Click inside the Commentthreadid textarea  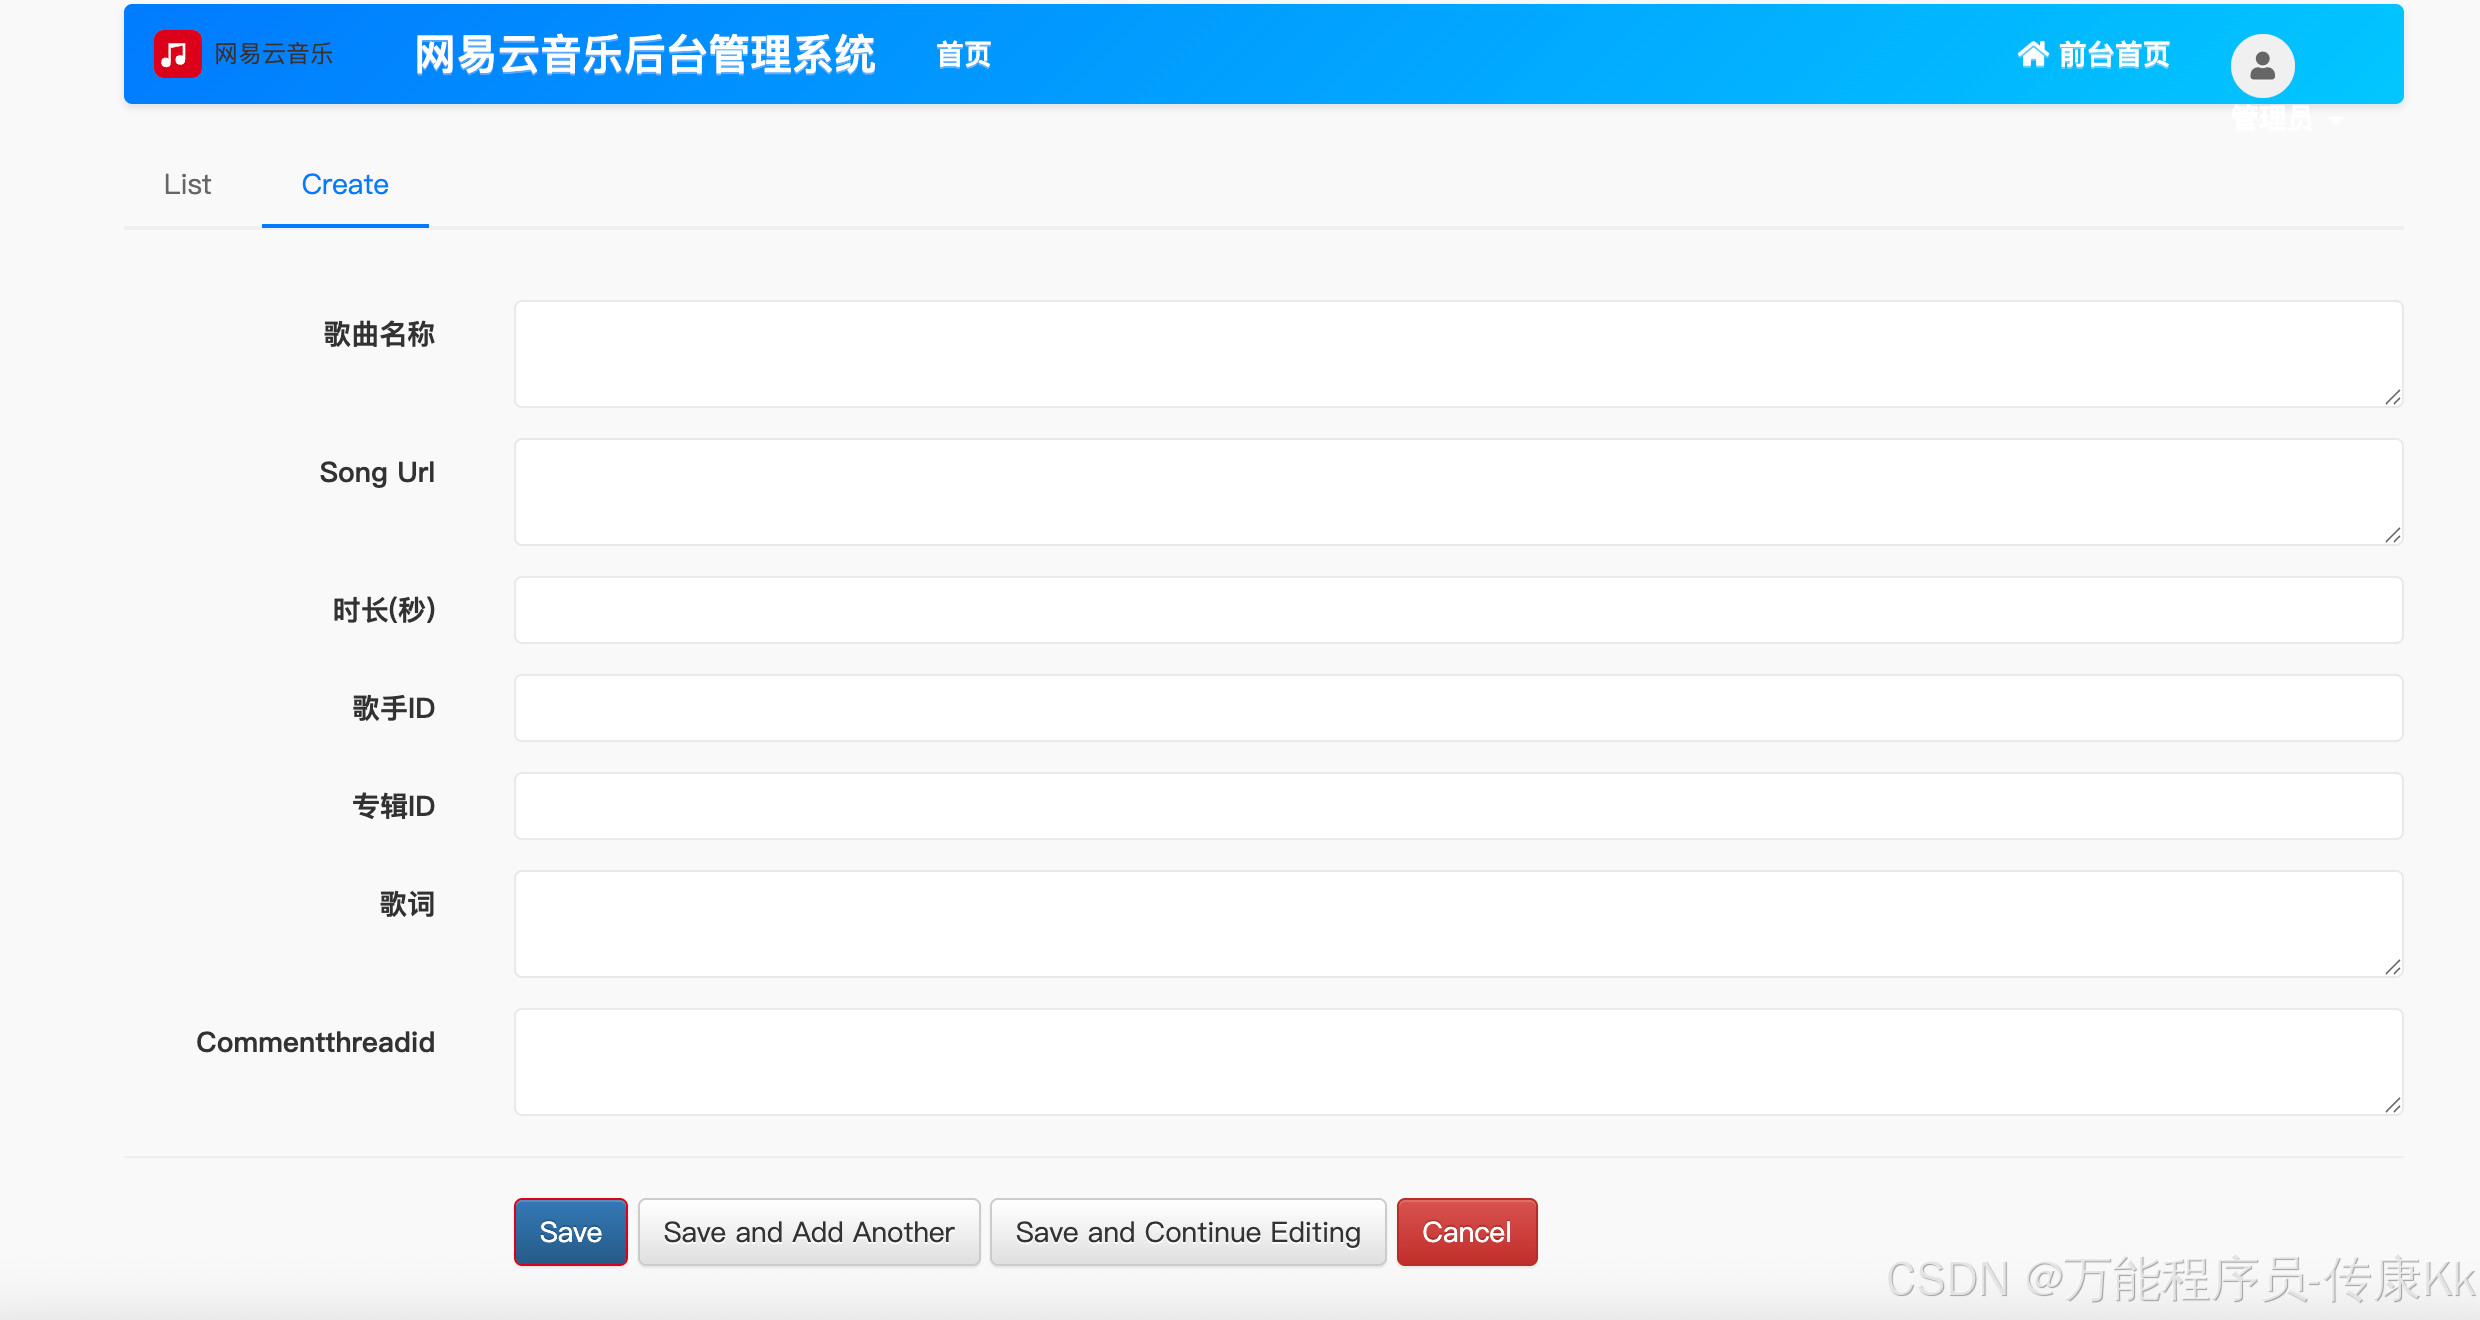[x=1457, y=1062]
